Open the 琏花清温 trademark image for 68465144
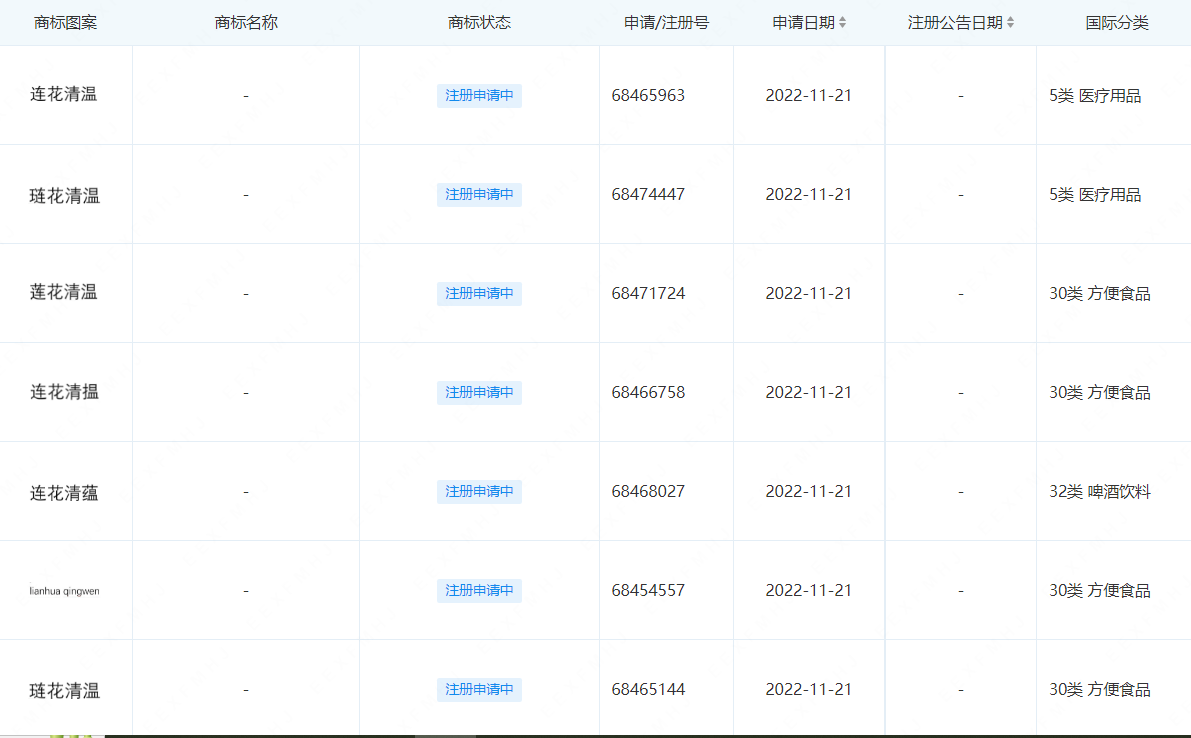The image size is (1191, 738). pyautogui.click(x=65, y=691)
